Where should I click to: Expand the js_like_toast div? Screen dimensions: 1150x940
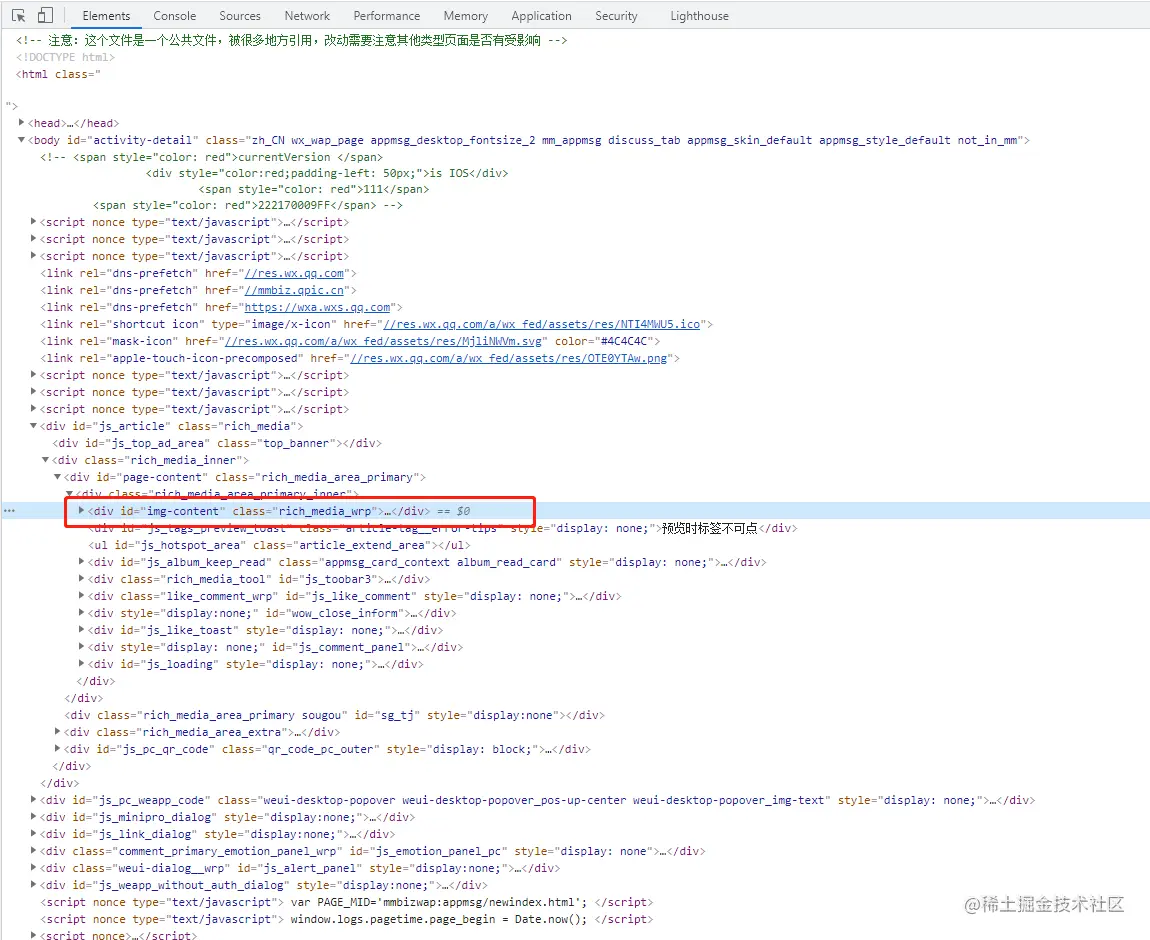point(81,629)
